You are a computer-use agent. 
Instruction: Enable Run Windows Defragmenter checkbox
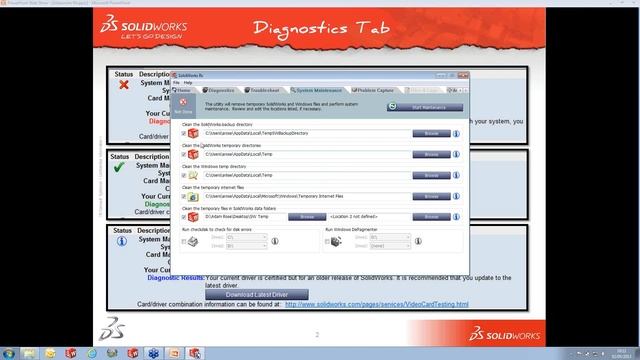click(x=327, y=242)
